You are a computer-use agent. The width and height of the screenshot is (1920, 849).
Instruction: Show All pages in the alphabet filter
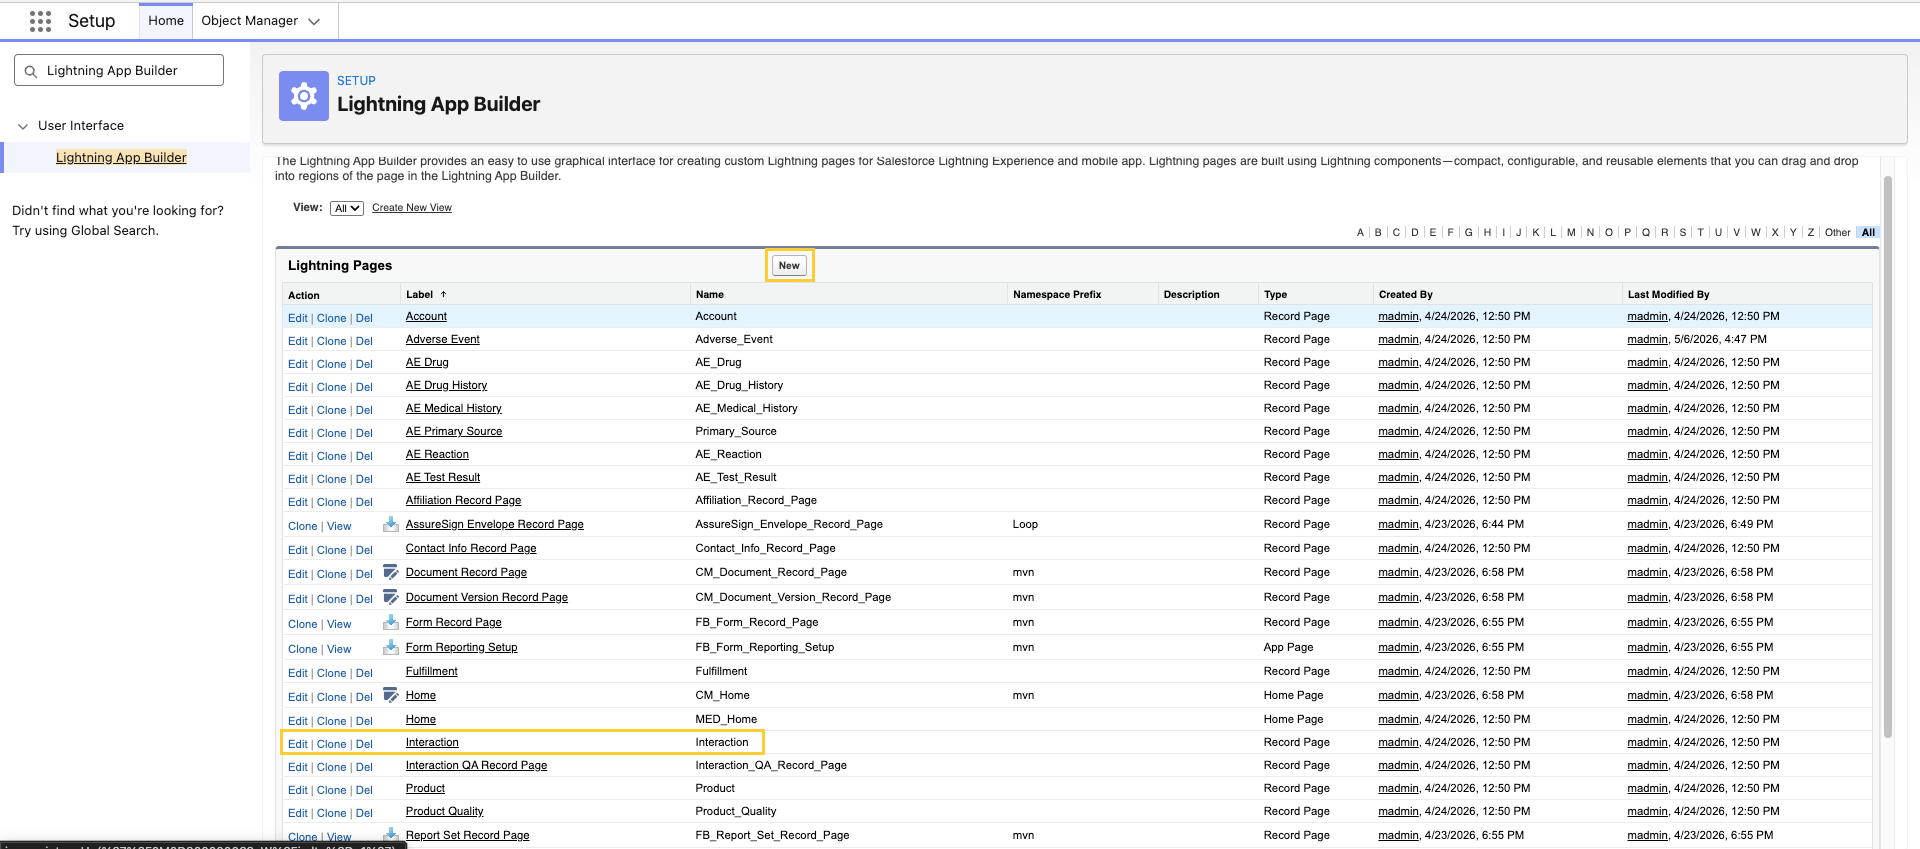1868,232
